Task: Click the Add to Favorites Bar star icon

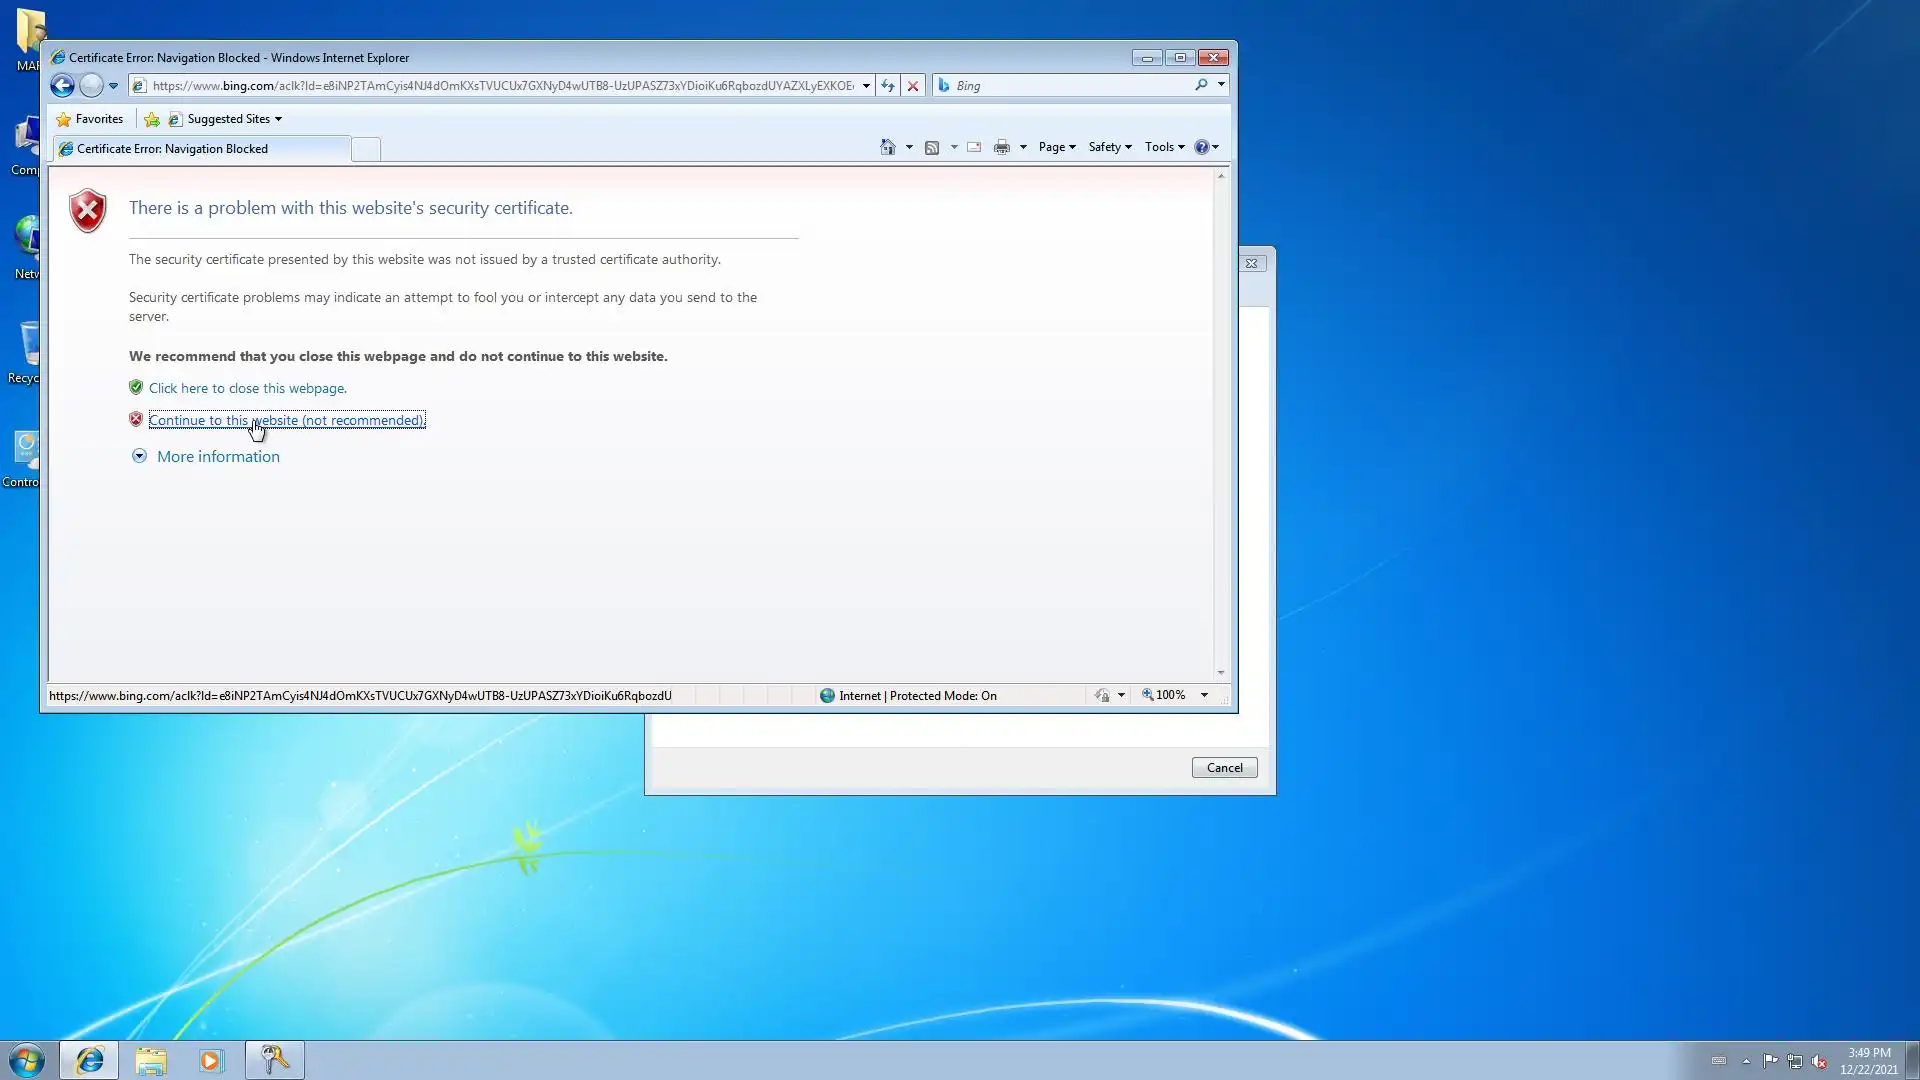Action: 152,119
